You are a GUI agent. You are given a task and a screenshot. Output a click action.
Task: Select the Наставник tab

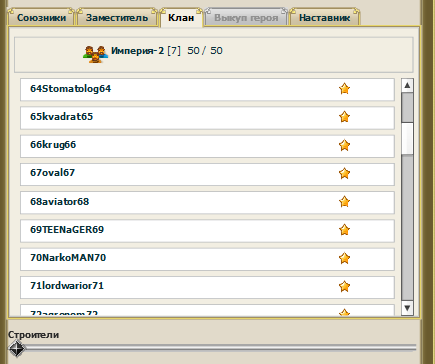coord(324,17)
